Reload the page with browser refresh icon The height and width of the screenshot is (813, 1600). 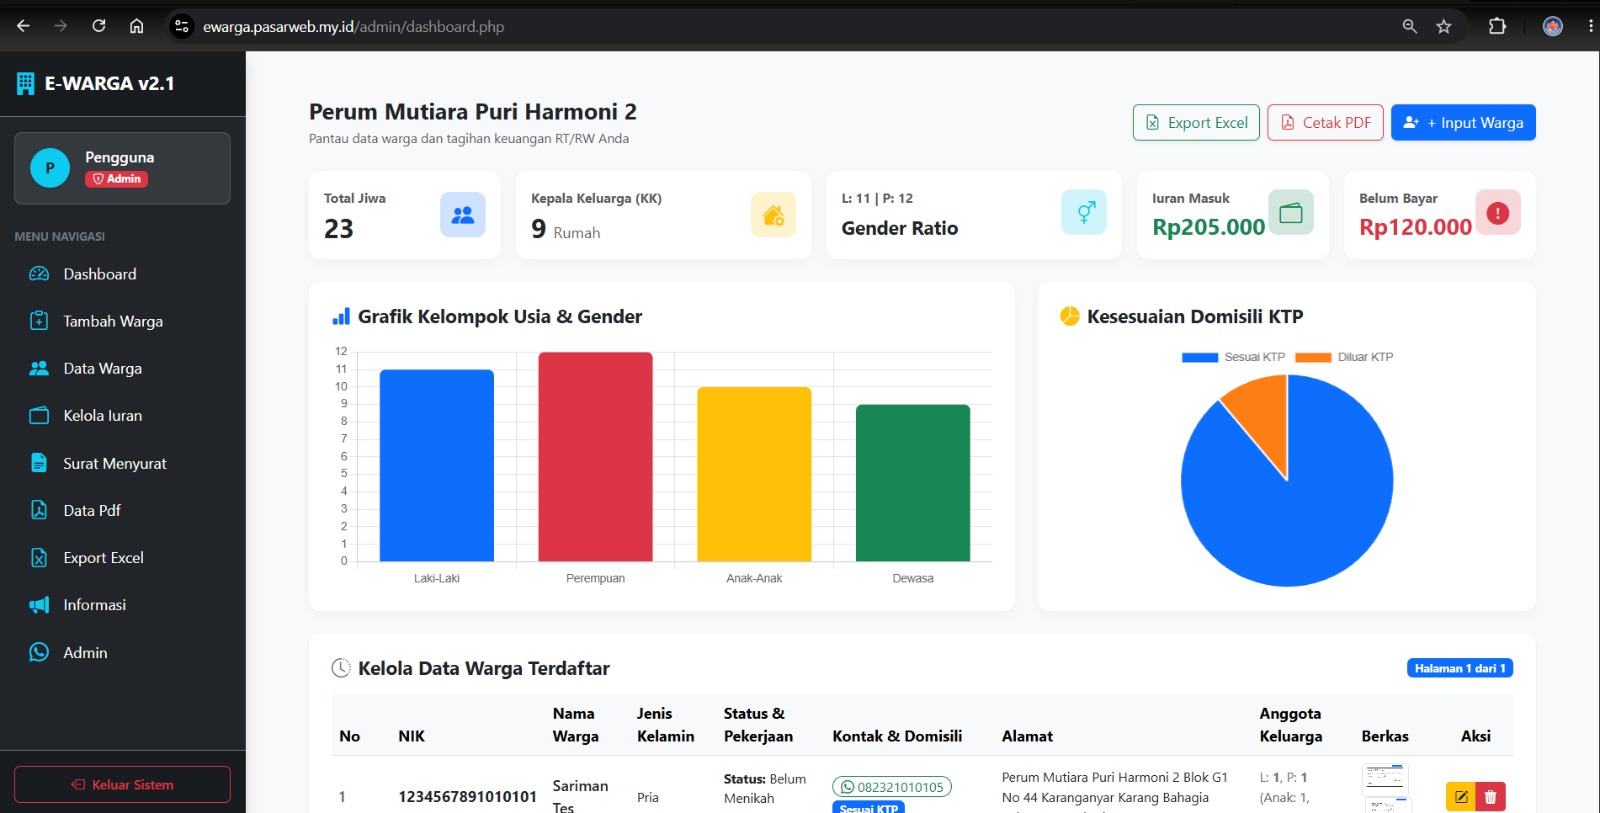click(99, 26)
